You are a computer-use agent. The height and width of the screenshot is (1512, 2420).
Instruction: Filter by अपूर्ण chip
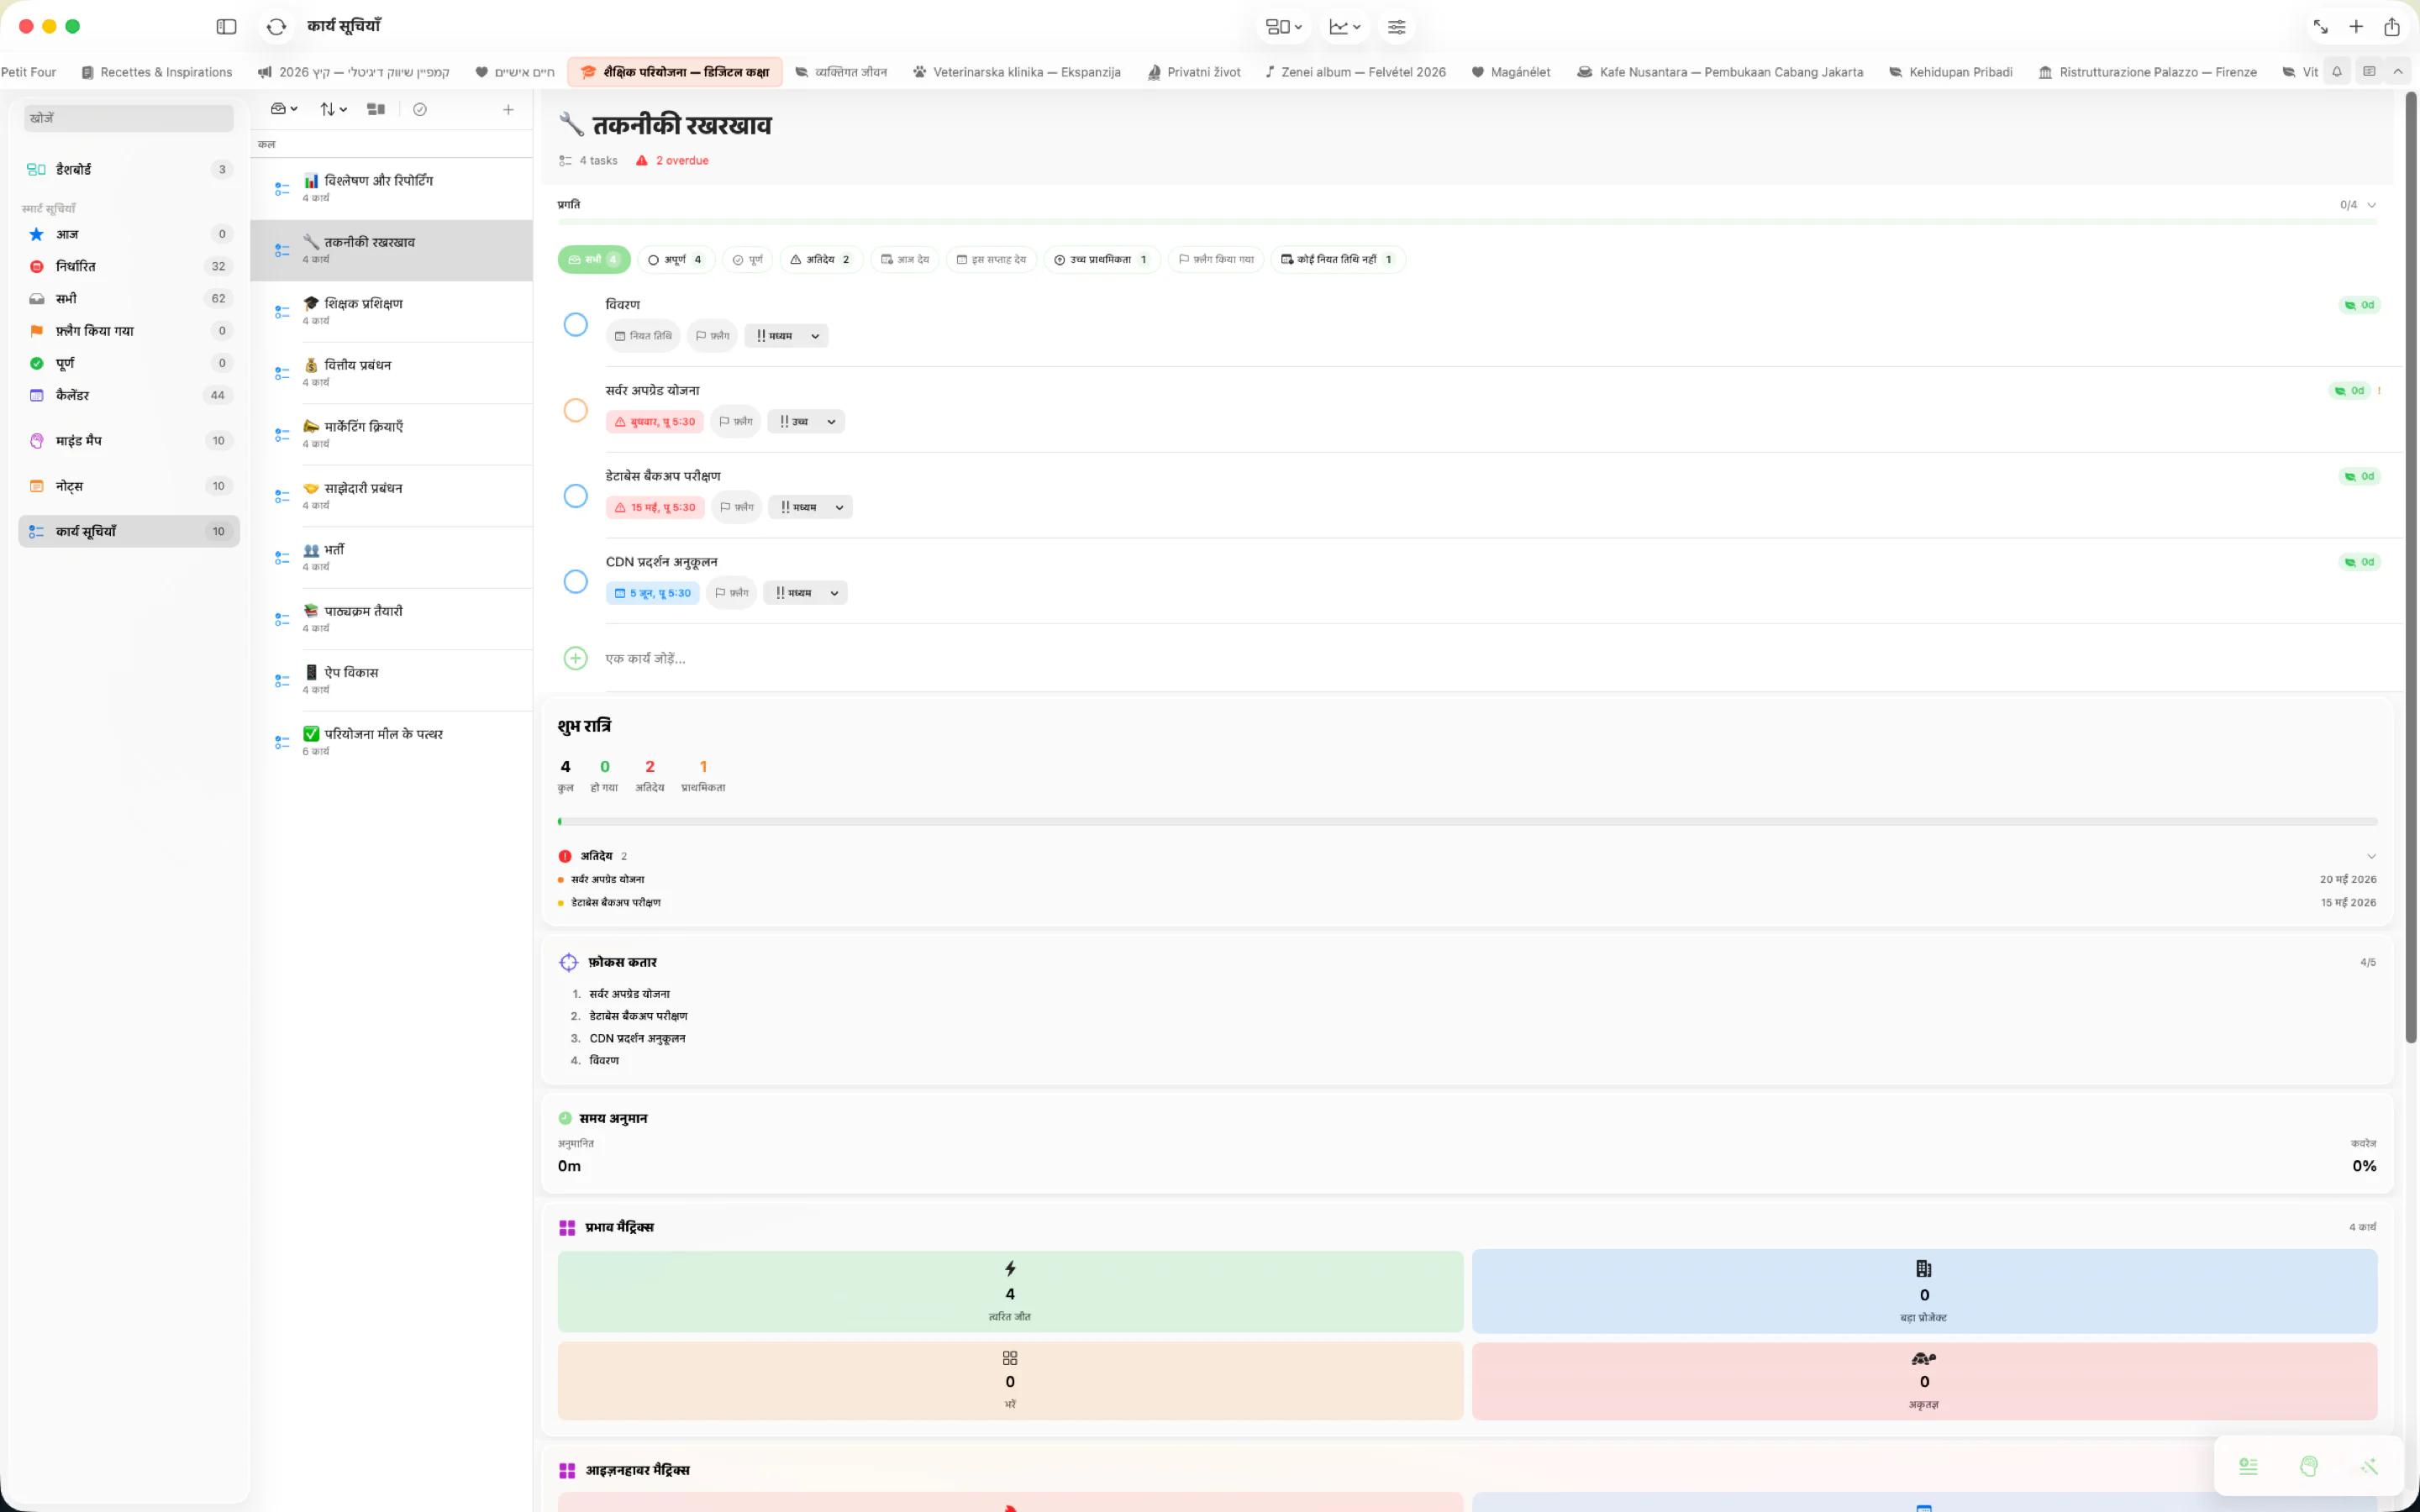click(x=676, y=259)
